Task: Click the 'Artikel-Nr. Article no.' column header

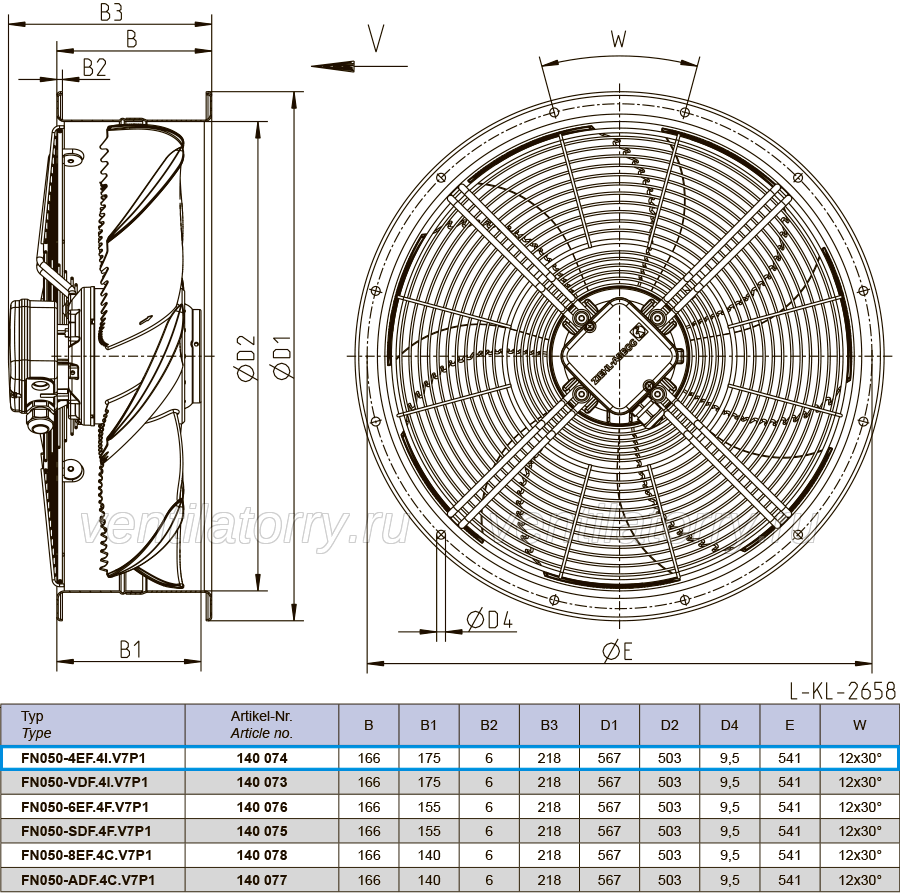Action: 262,725
